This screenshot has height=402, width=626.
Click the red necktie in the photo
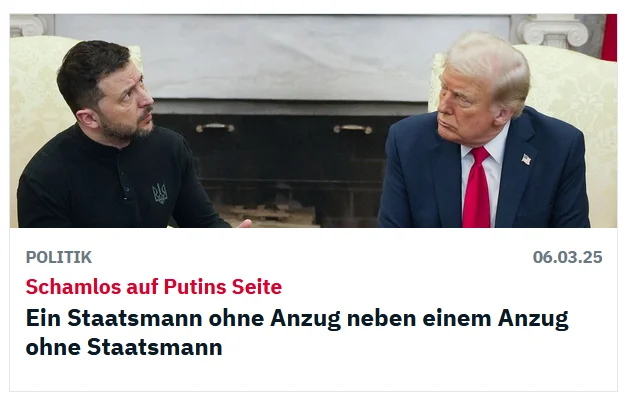(x=477, y=187)
